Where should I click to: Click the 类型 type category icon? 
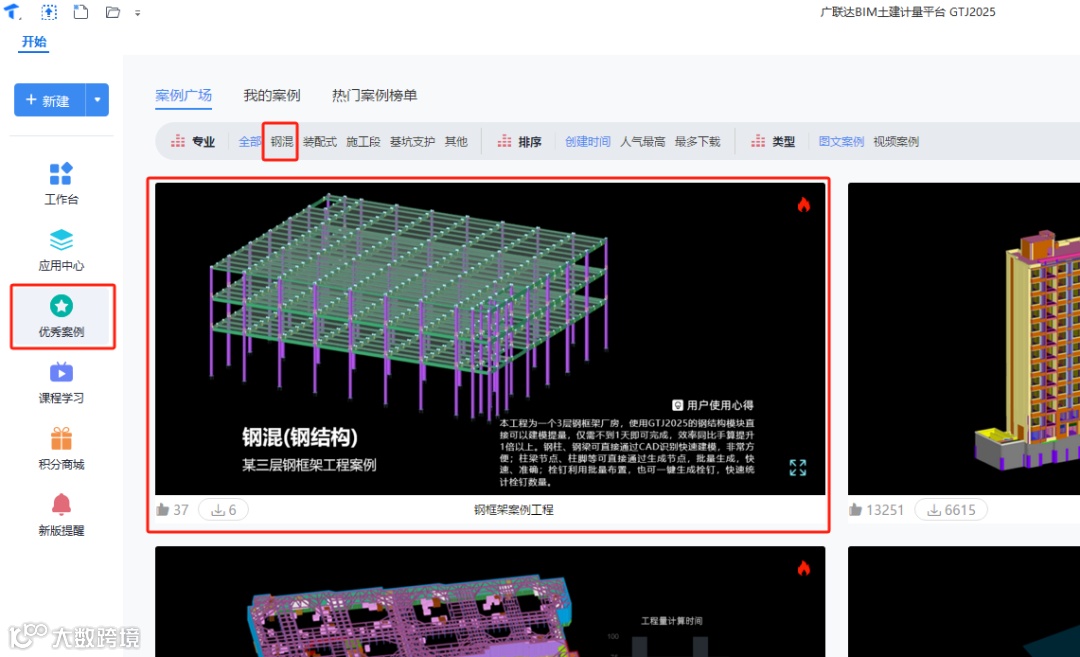pos(758,141)
